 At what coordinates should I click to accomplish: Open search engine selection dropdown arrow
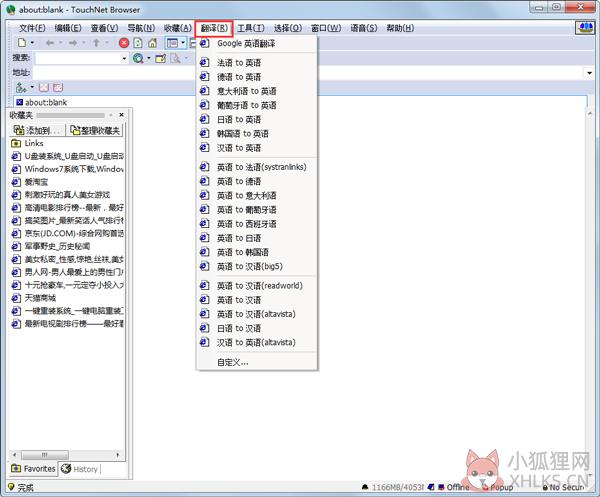pos(148,58)
